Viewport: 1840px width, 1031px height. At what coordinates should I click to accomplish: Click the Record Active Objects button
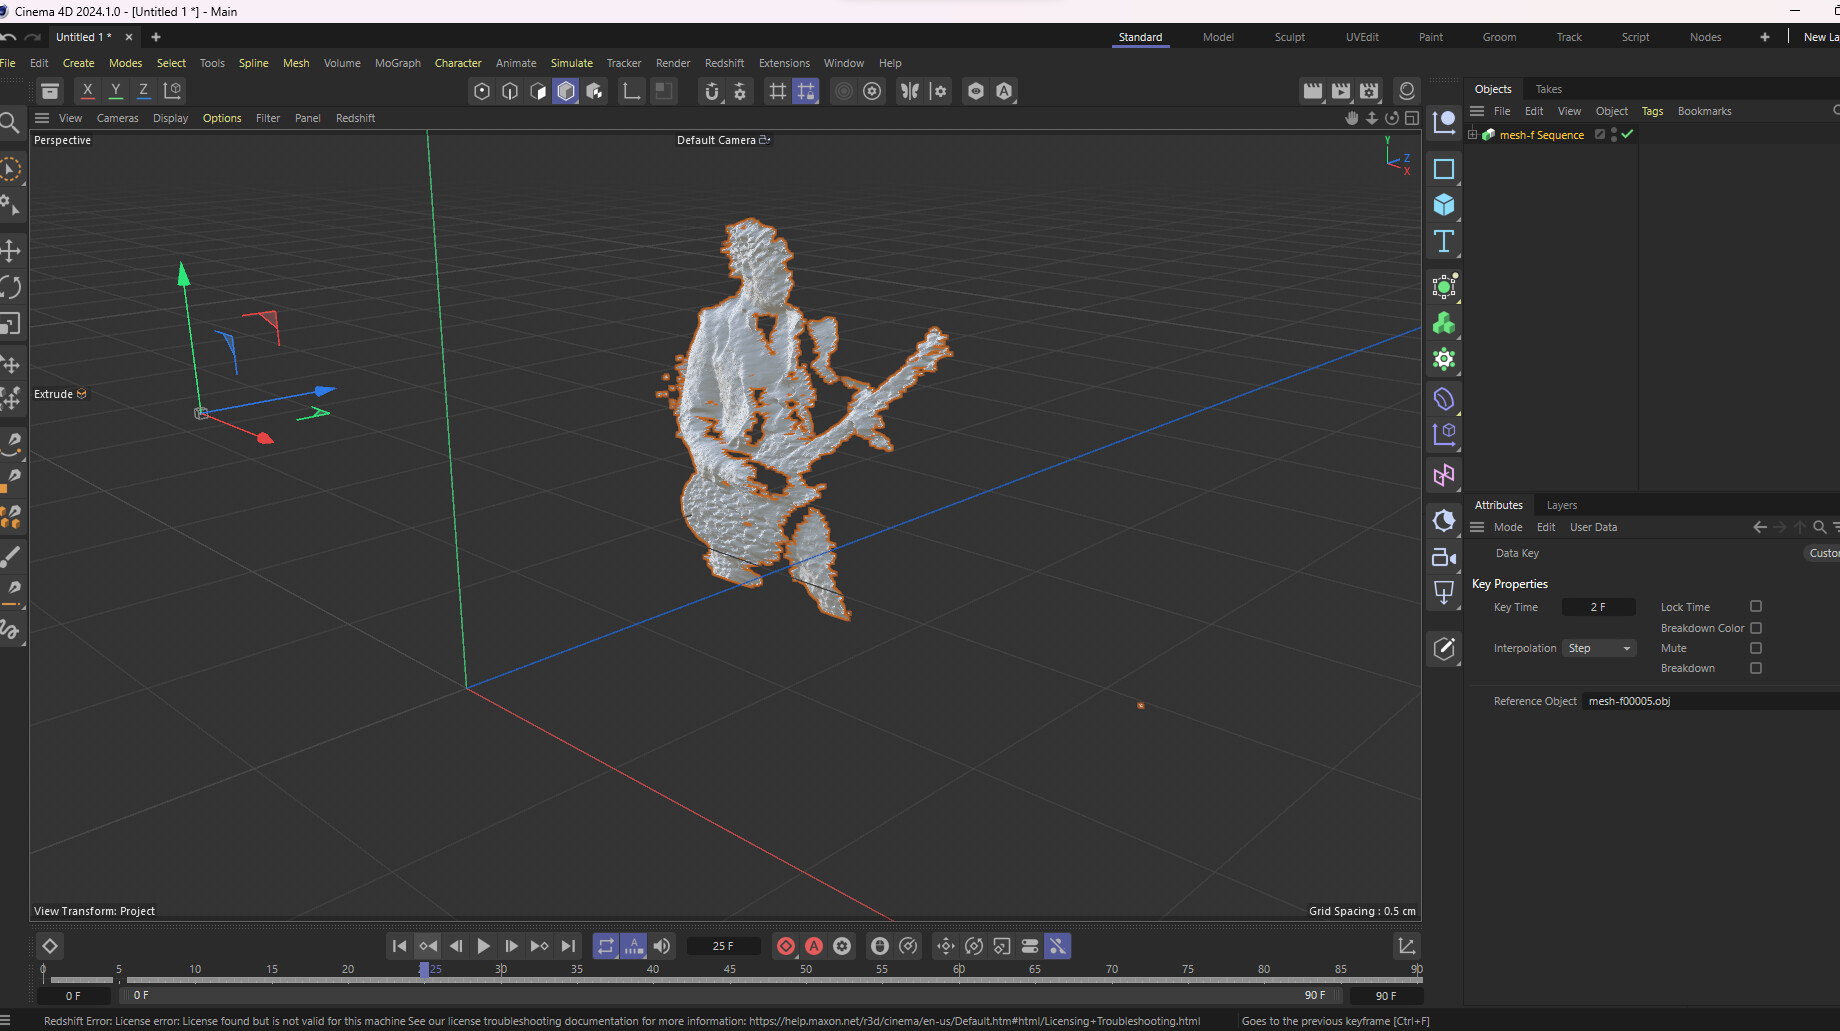pyautogui.click(x=786, y=946)
